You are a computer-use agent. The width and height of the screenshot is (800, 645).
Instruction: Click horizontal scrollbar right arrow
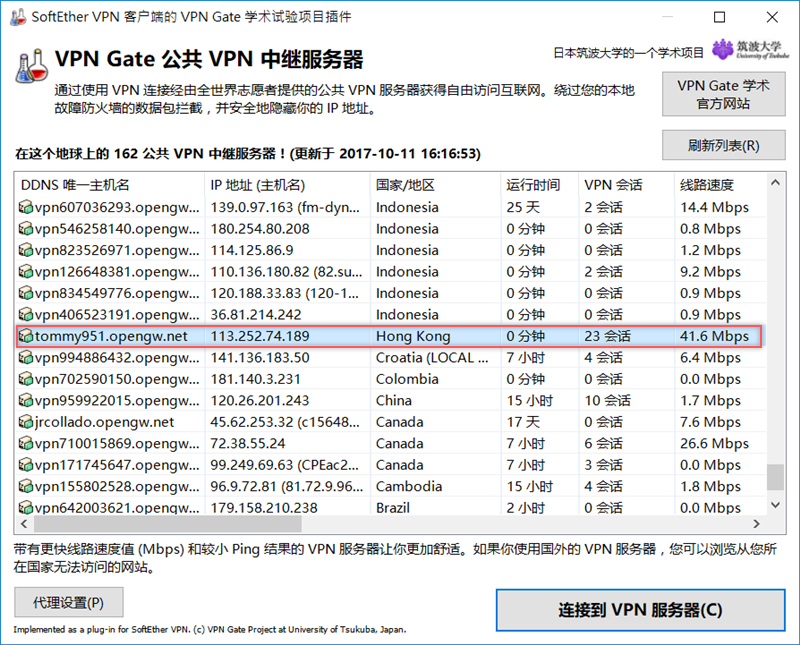[757, 524]
